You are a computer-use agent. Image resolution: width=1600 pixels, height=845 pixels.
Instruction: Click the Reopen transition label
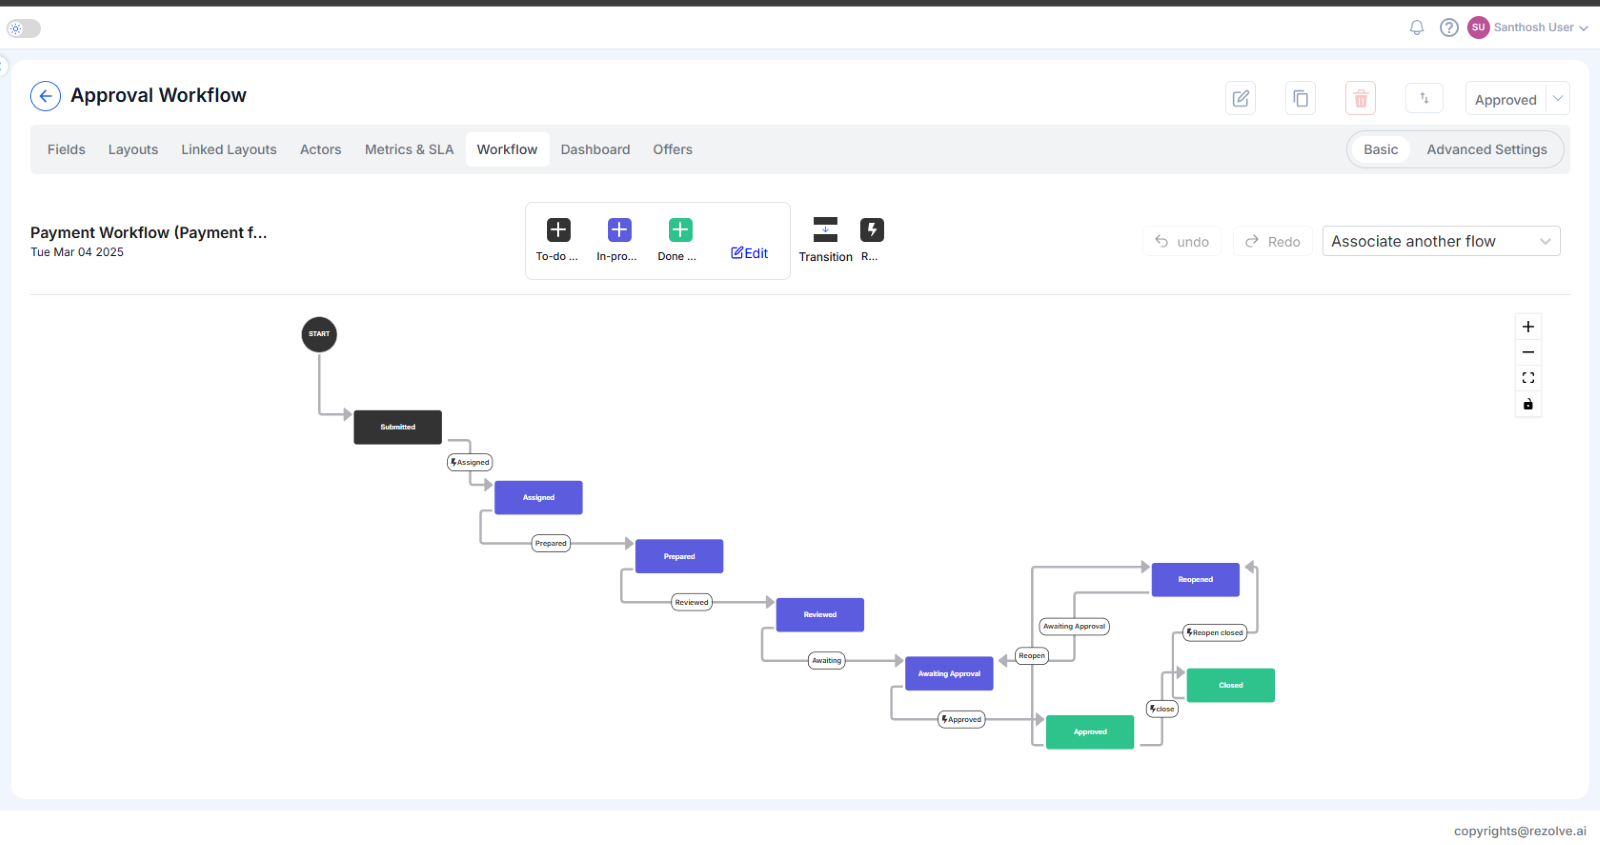click(x=1032, y=656)
